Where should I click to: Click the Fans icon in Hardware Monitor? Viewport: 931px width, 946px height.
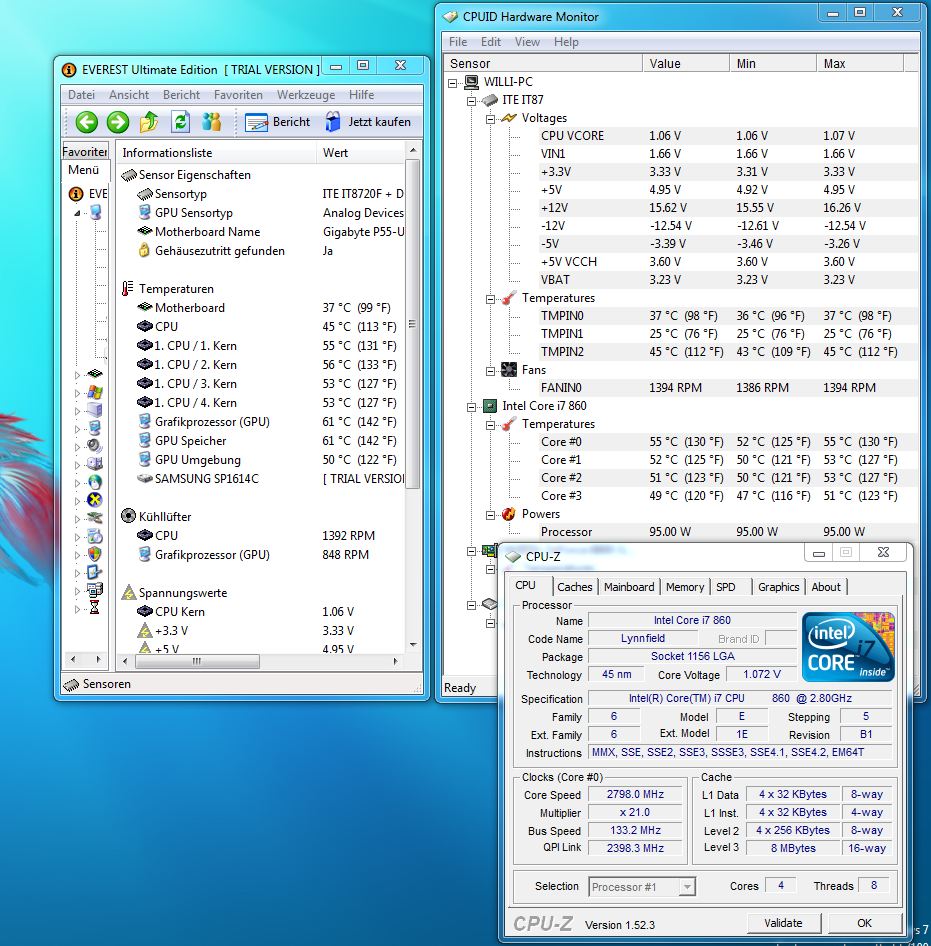tap(509, 370)
